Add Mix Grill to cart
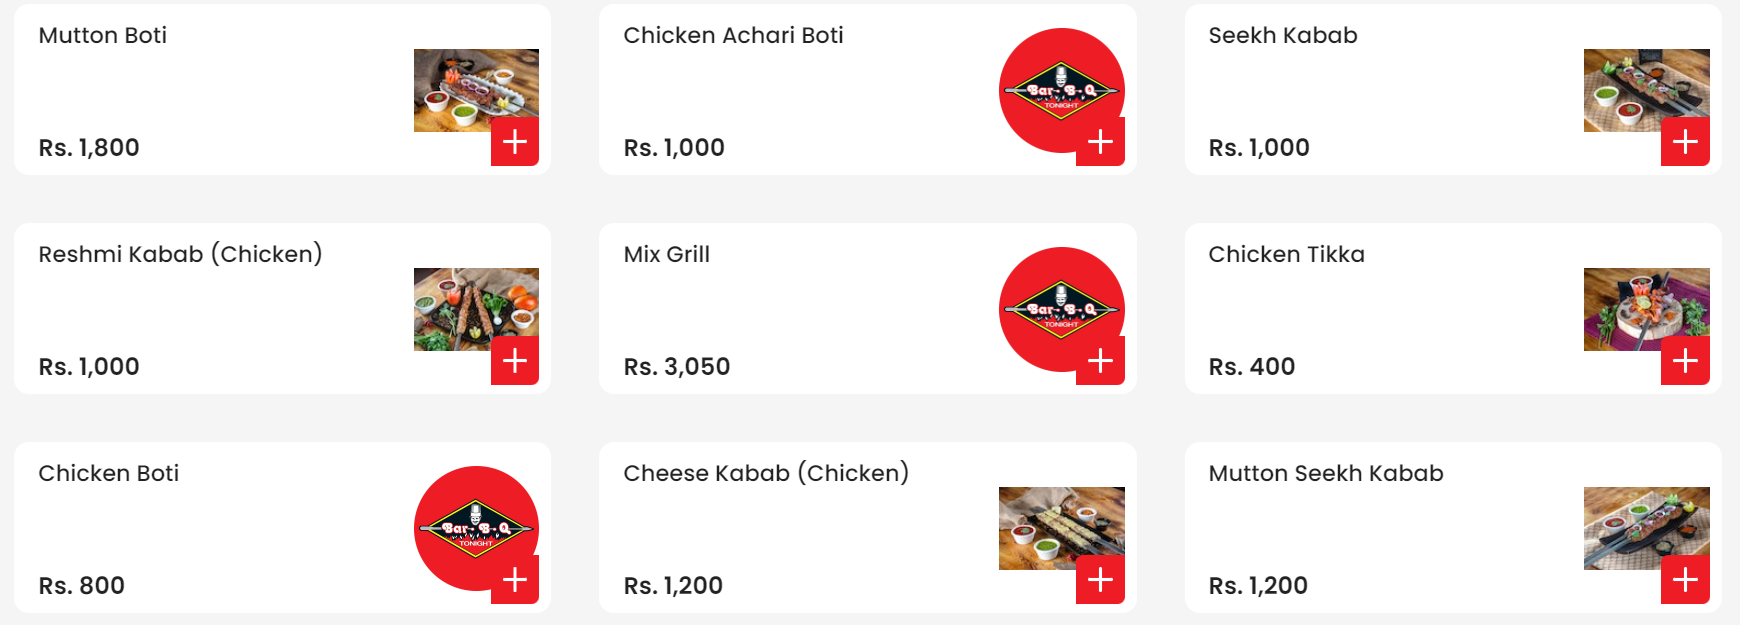 click(x=1100, y=361)
